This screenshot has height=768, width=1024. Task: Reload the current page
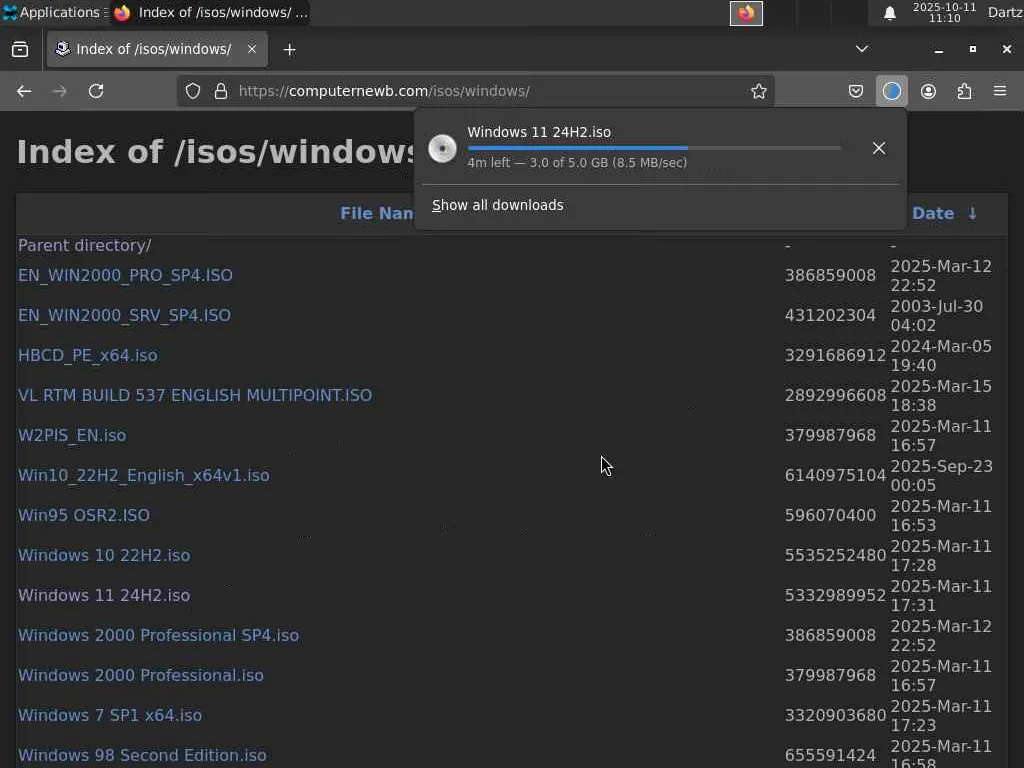coord(96,91)
